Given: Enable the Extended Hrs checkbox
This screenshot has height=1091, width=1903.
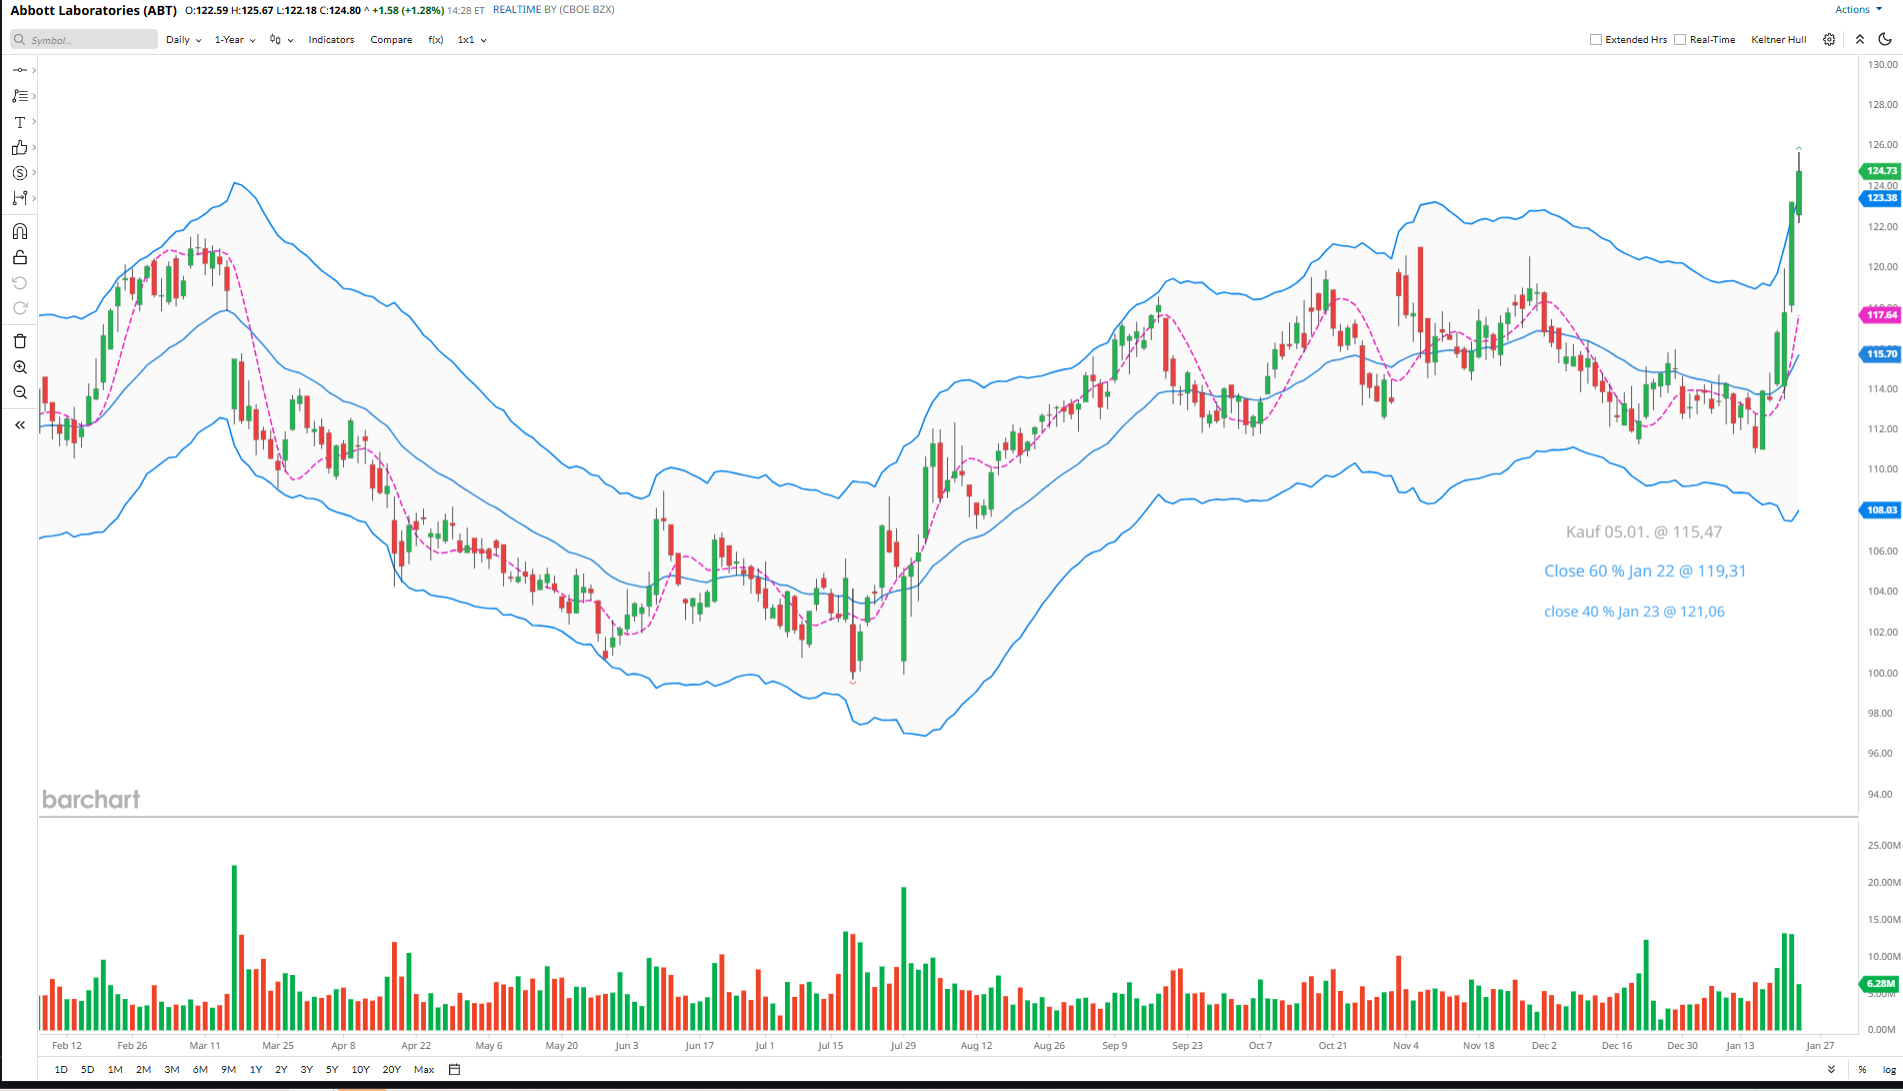Looking at the screenshot, I should 1596,40.
